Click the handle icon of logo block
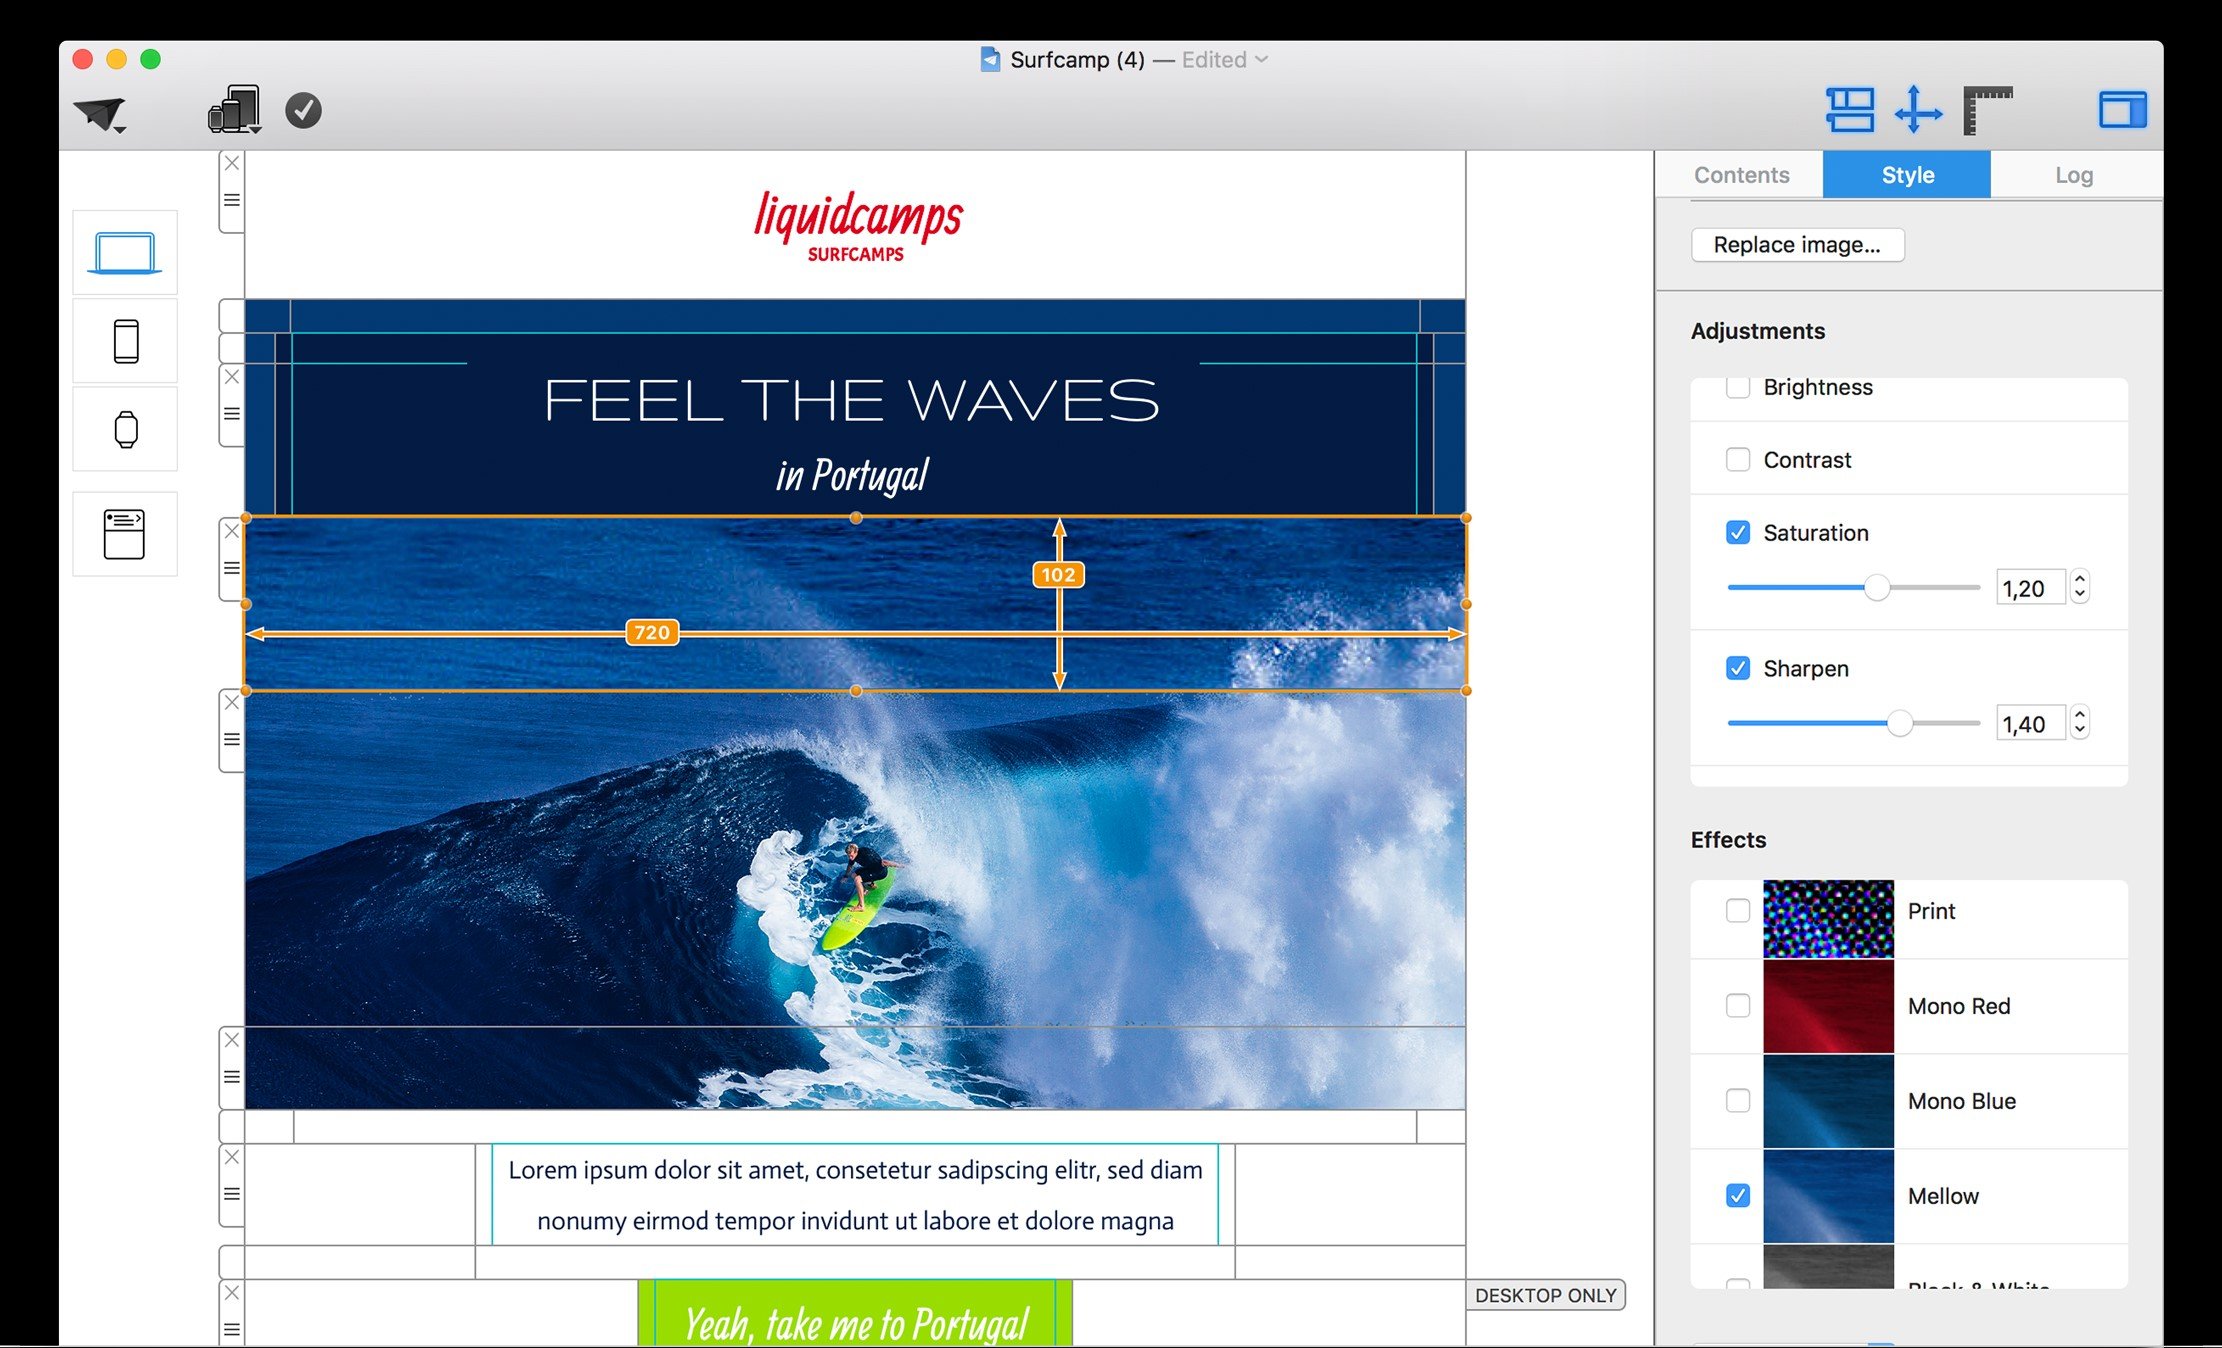 pyautogui.click(x=232, y=200)
